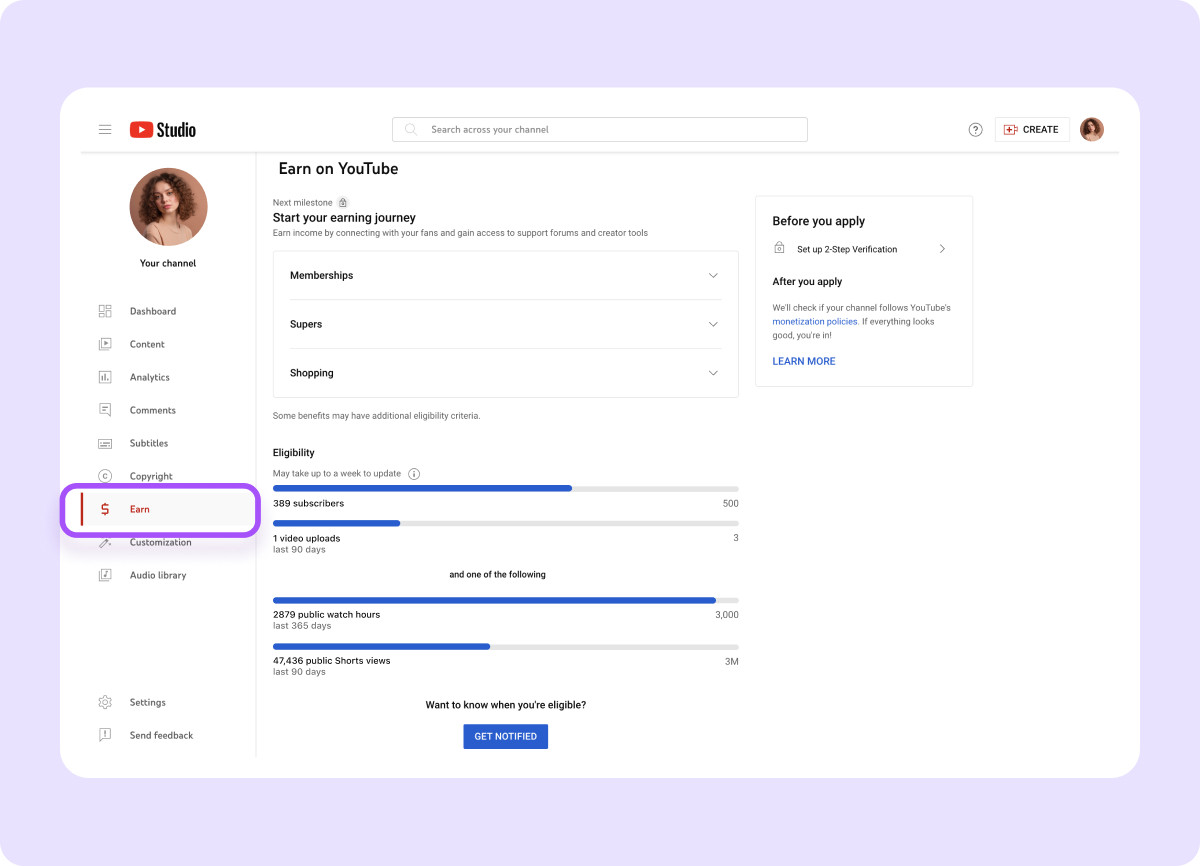1200x866 pixels.
Task: Click Start your earning journey heading
Action: pos(344,217)
